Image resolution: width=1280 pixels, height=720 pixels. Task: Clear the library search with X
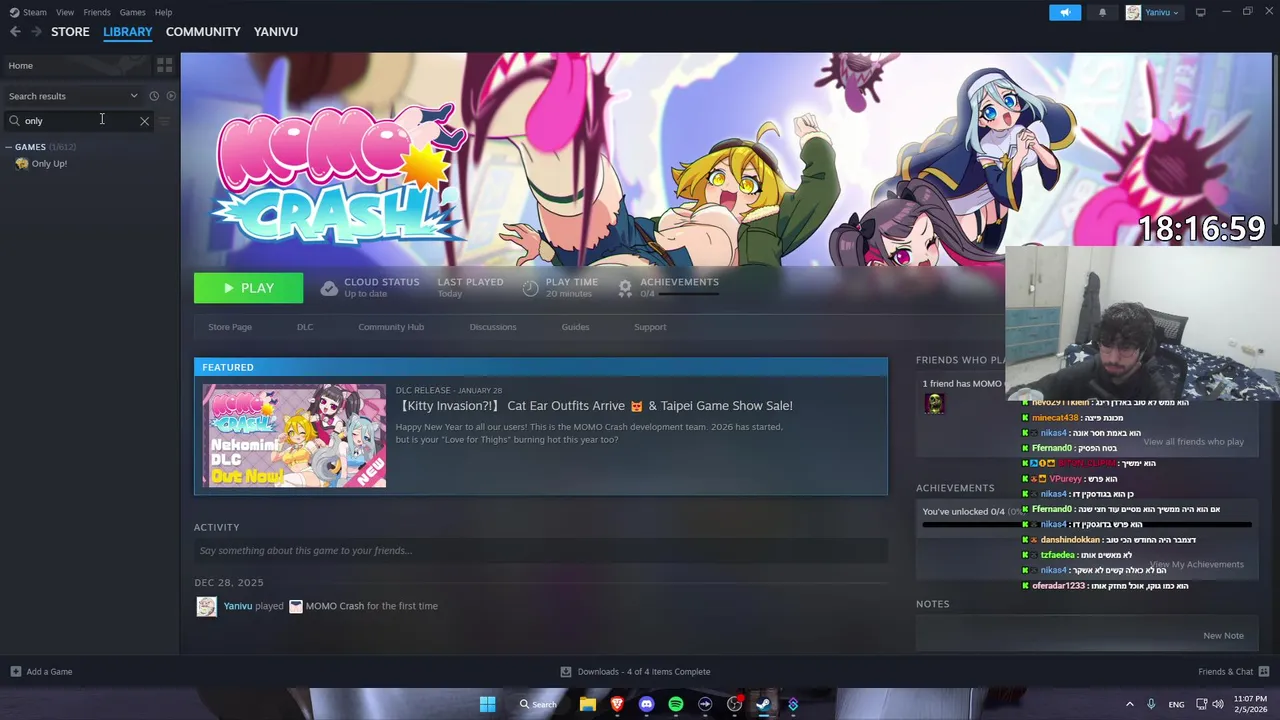(144, 121)
